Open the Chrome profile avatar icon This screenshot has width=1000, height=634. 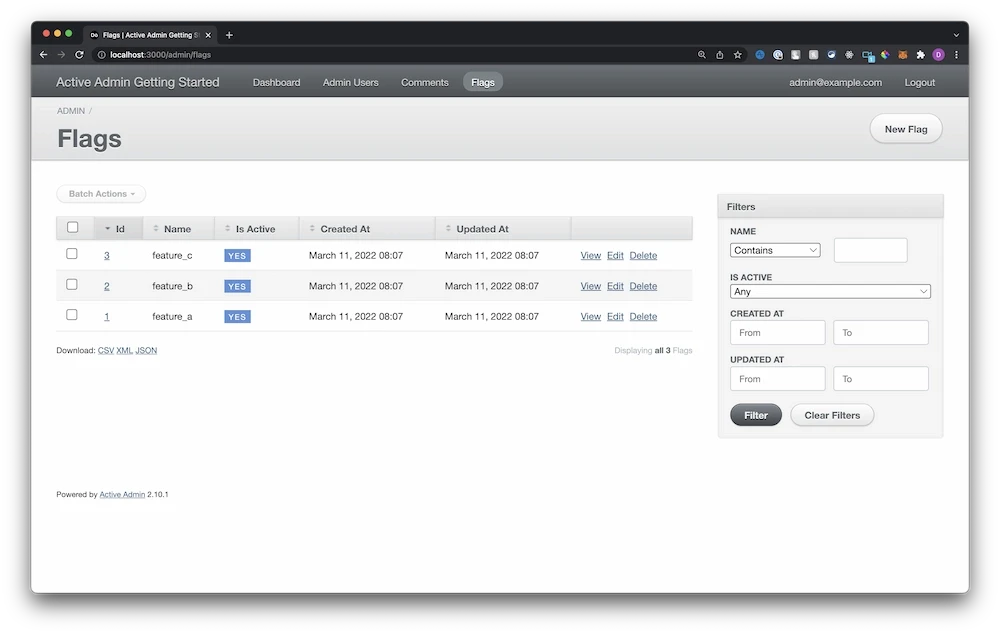pyautogui.click(x=937, y=55)
